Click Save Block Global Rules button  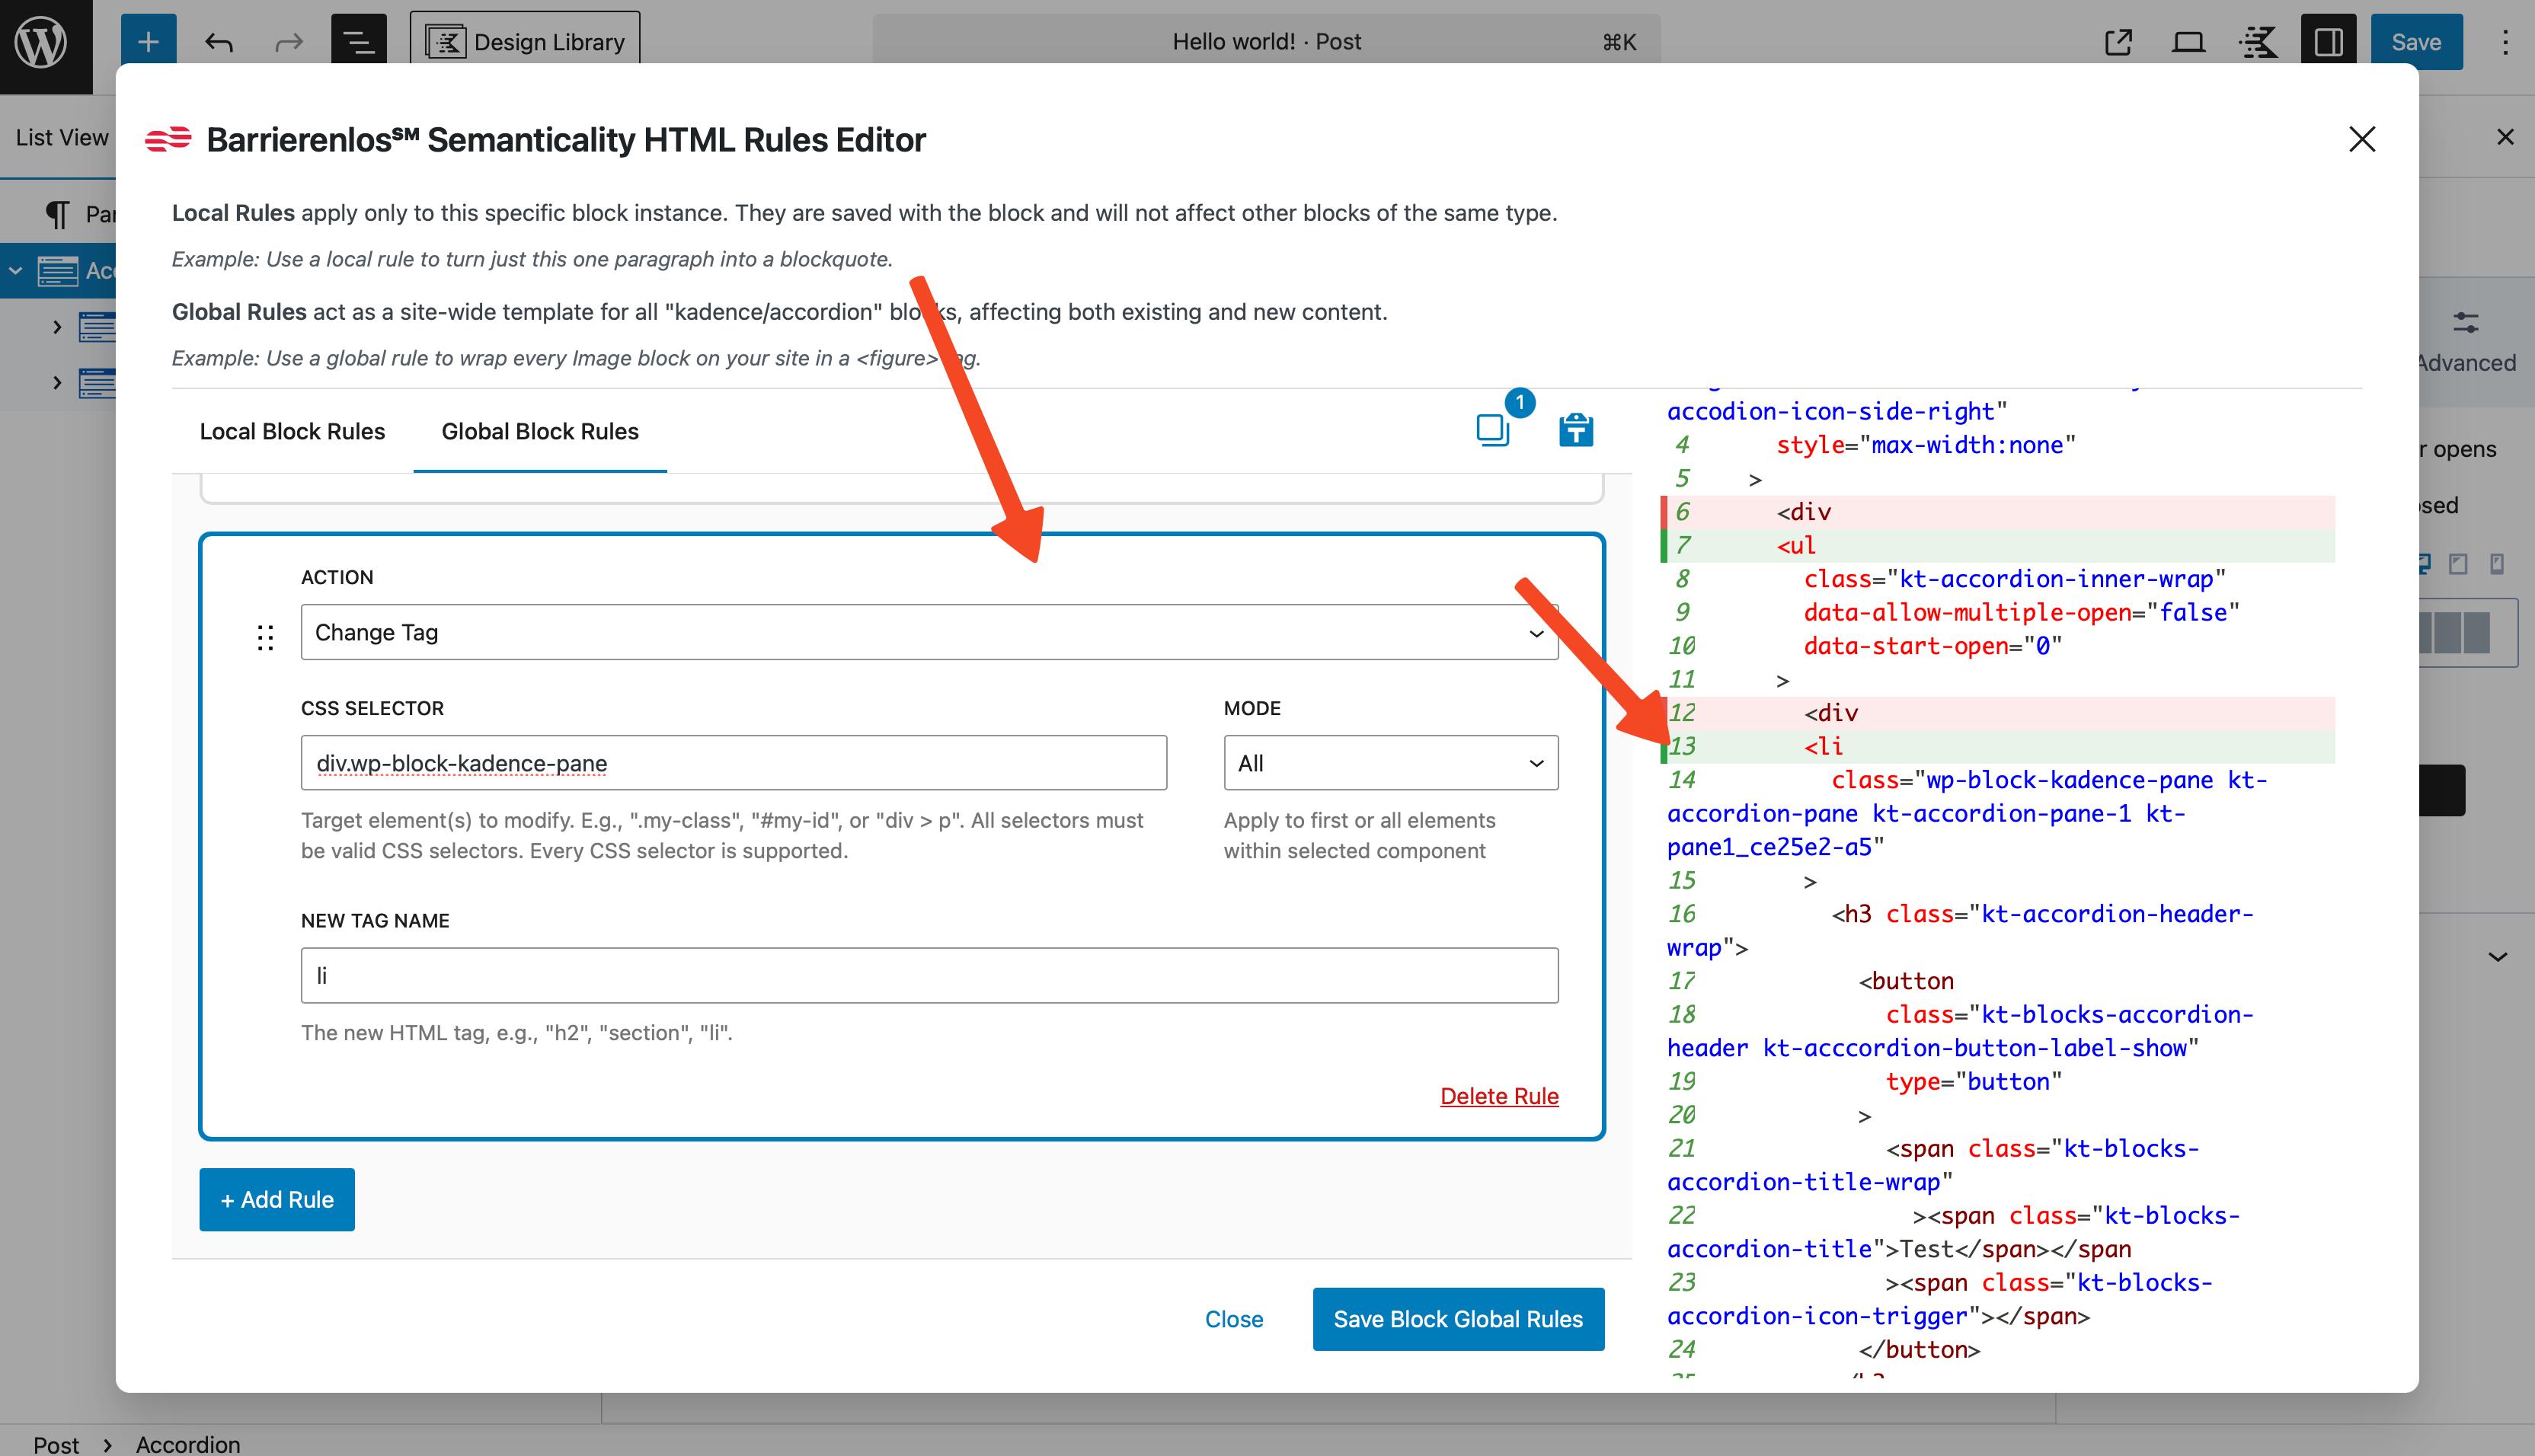(x=1457, y=1319)
